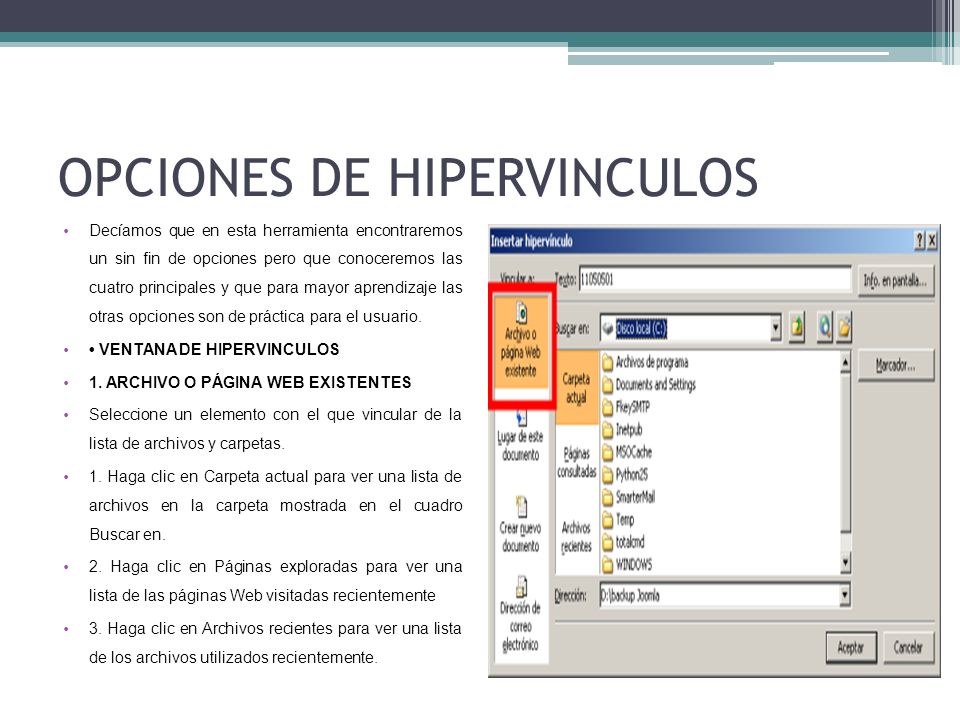Open the Páginas consultadas tab

coord(577,462)
